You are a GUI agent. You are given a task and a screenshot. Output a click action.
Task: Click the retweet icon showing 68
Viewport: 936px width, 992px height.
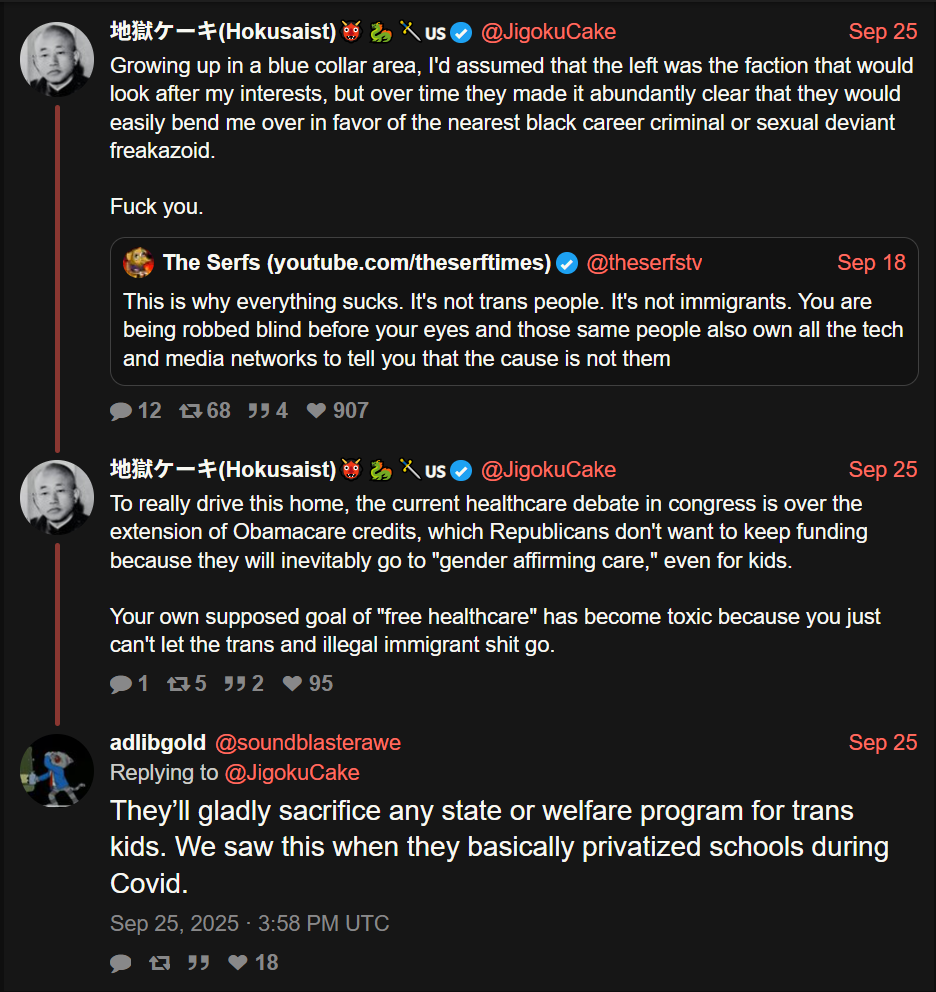190,411
